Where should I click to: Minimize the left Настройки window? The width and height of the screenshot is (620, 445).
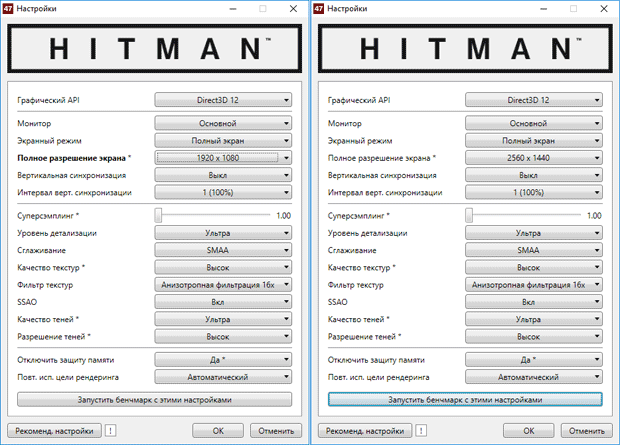point(233,9)
